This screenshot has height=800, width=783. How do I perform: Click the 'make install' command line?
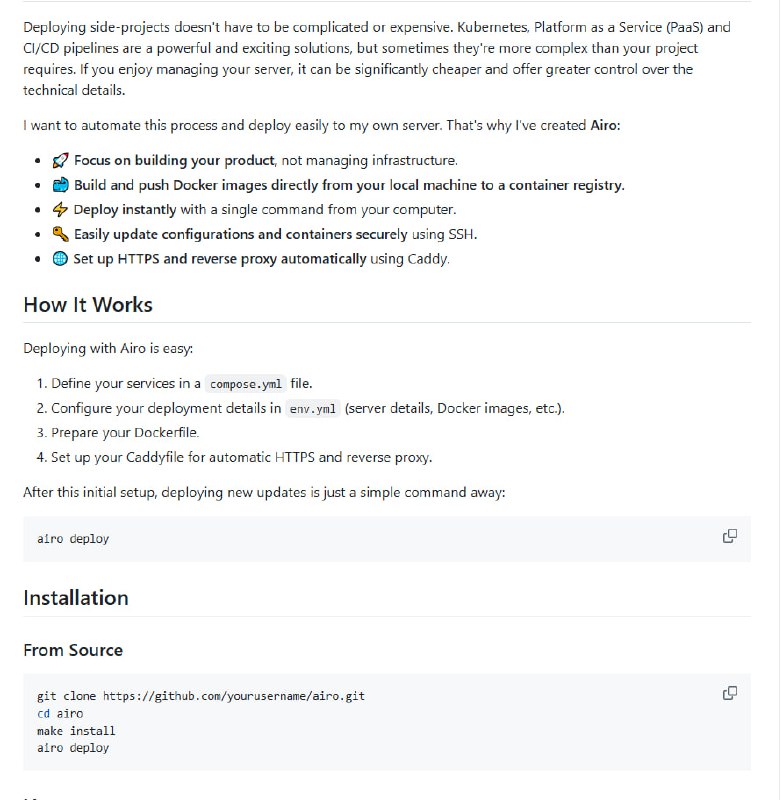pos(76,731)
